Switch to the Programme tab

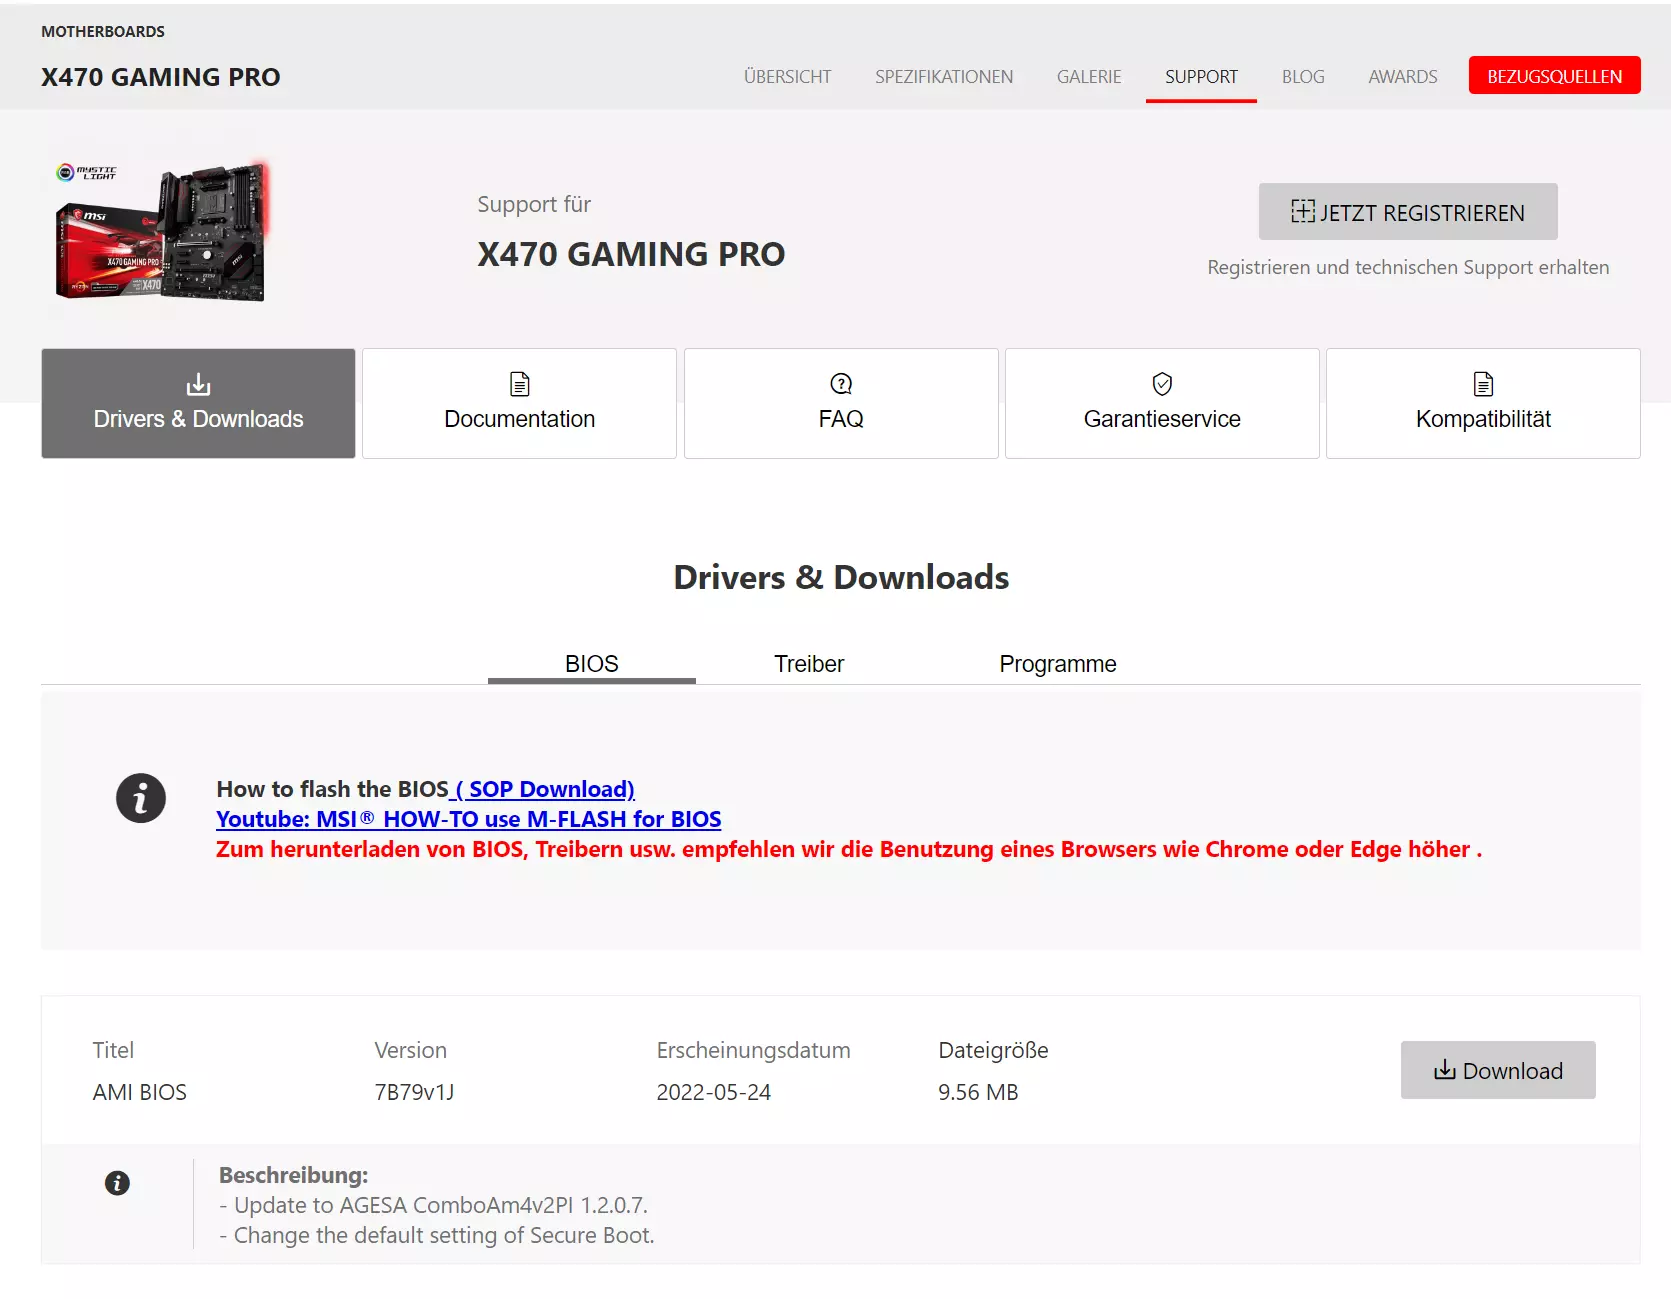click(x=1058, y=664)
